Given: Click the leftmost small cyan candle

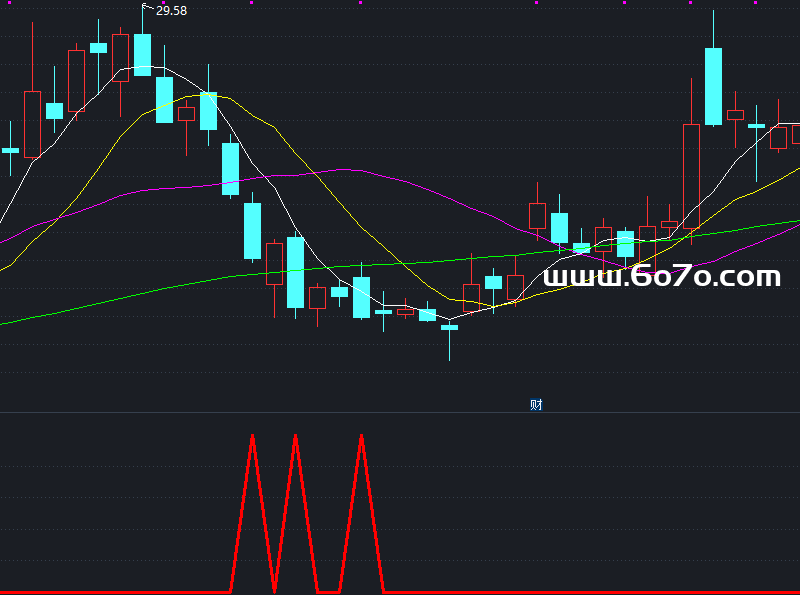Looking at the screenshot, I should (x=10, y=150).
